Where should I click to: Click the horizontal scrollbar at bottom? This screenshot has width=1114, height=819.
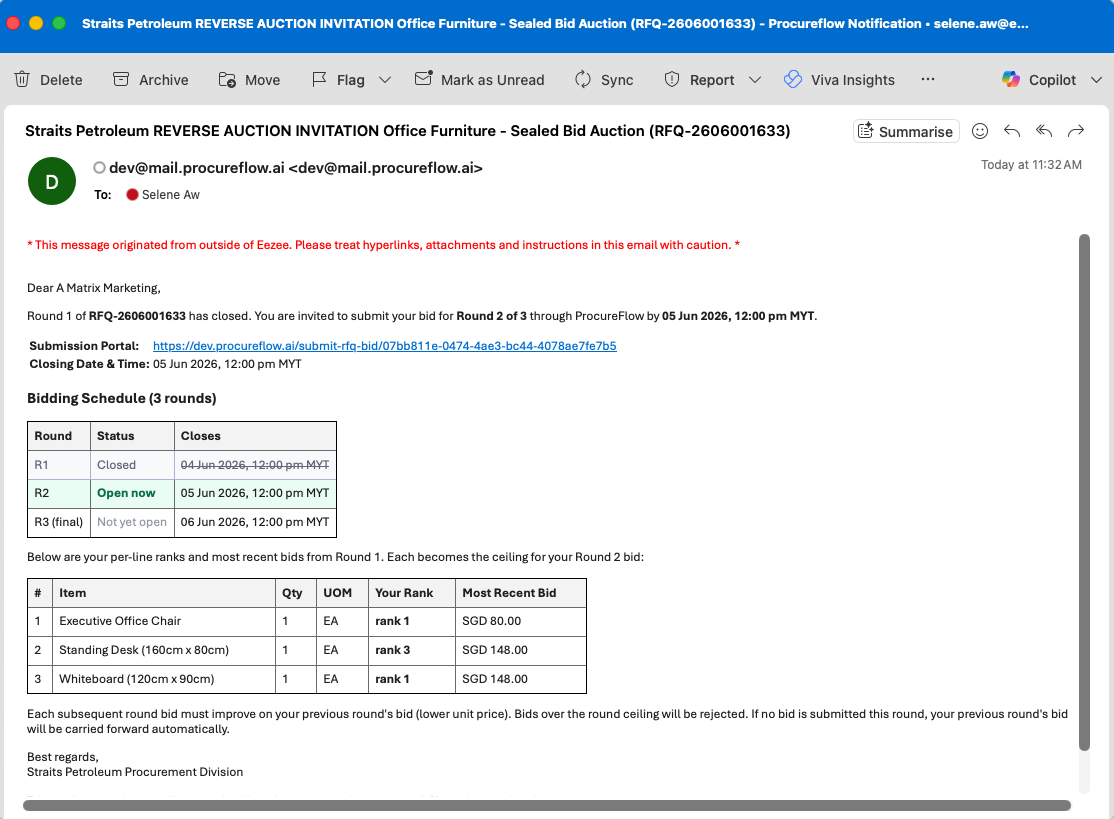coord(547,806)
